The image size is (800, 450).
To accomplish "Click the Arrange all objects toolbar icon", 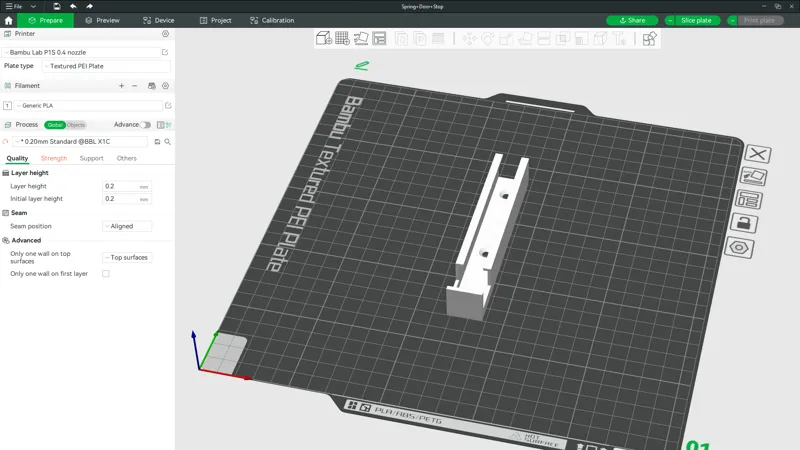I will pos(379,38).
